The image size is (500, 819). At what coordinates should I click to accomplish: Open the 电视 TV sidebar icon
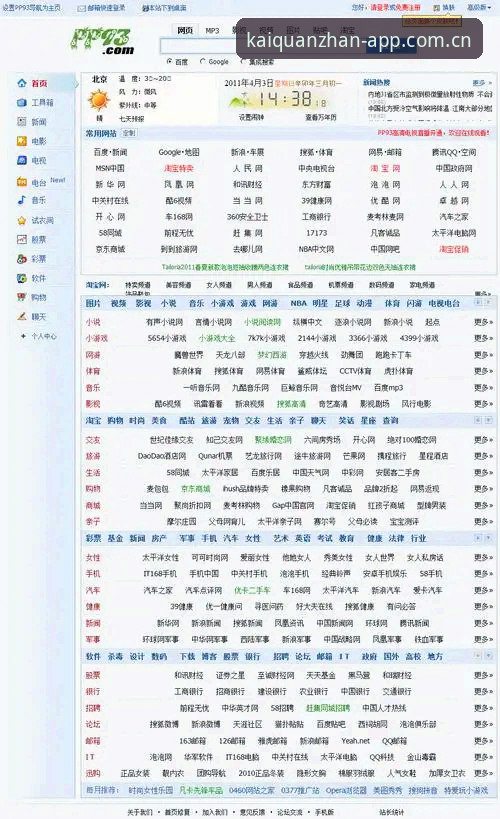point(22,160)
